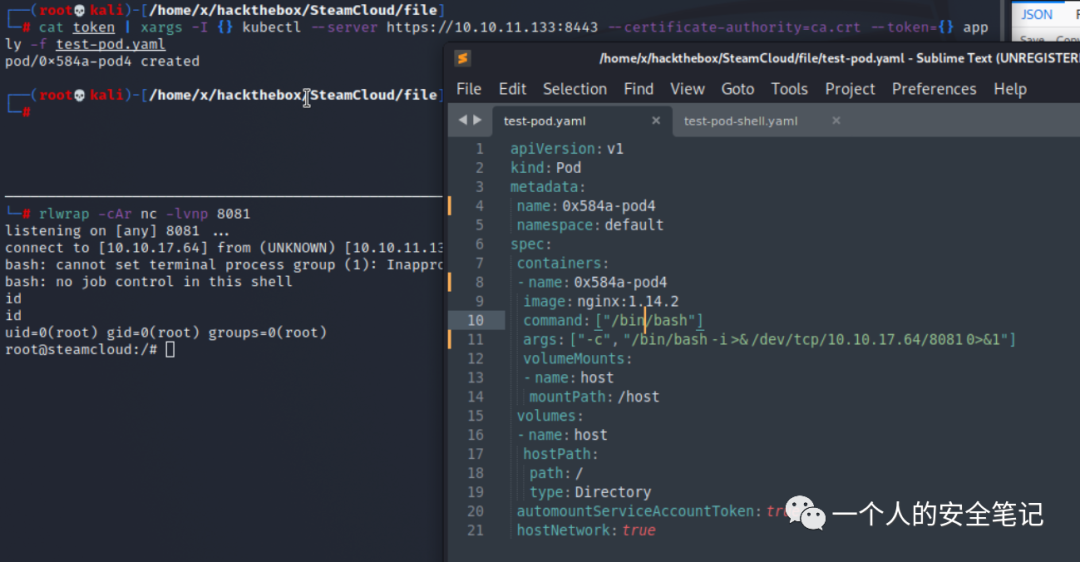Click the root@steamcloud shell prompt cursor
The width and height of the screenshot is (1080, 562).
[170, 350]
